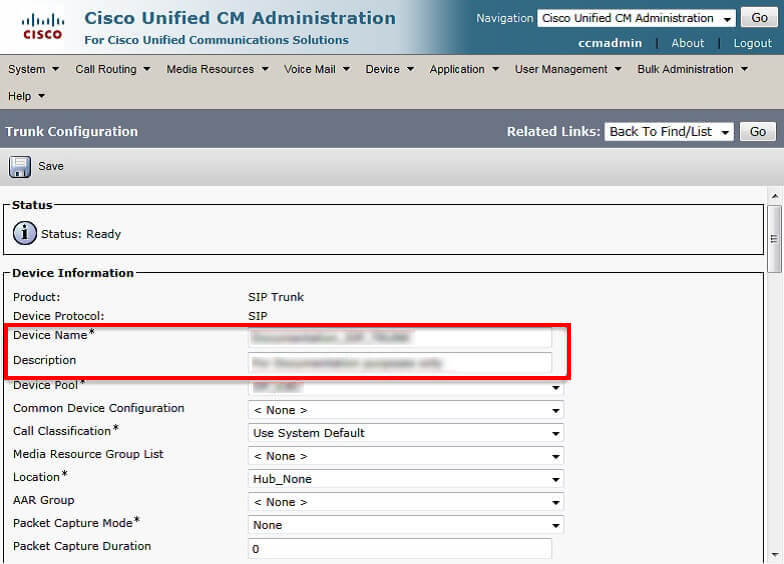The image size is (784, 564).
Task: Click the scrollbar down arrow
Action: tap(774, 554)
